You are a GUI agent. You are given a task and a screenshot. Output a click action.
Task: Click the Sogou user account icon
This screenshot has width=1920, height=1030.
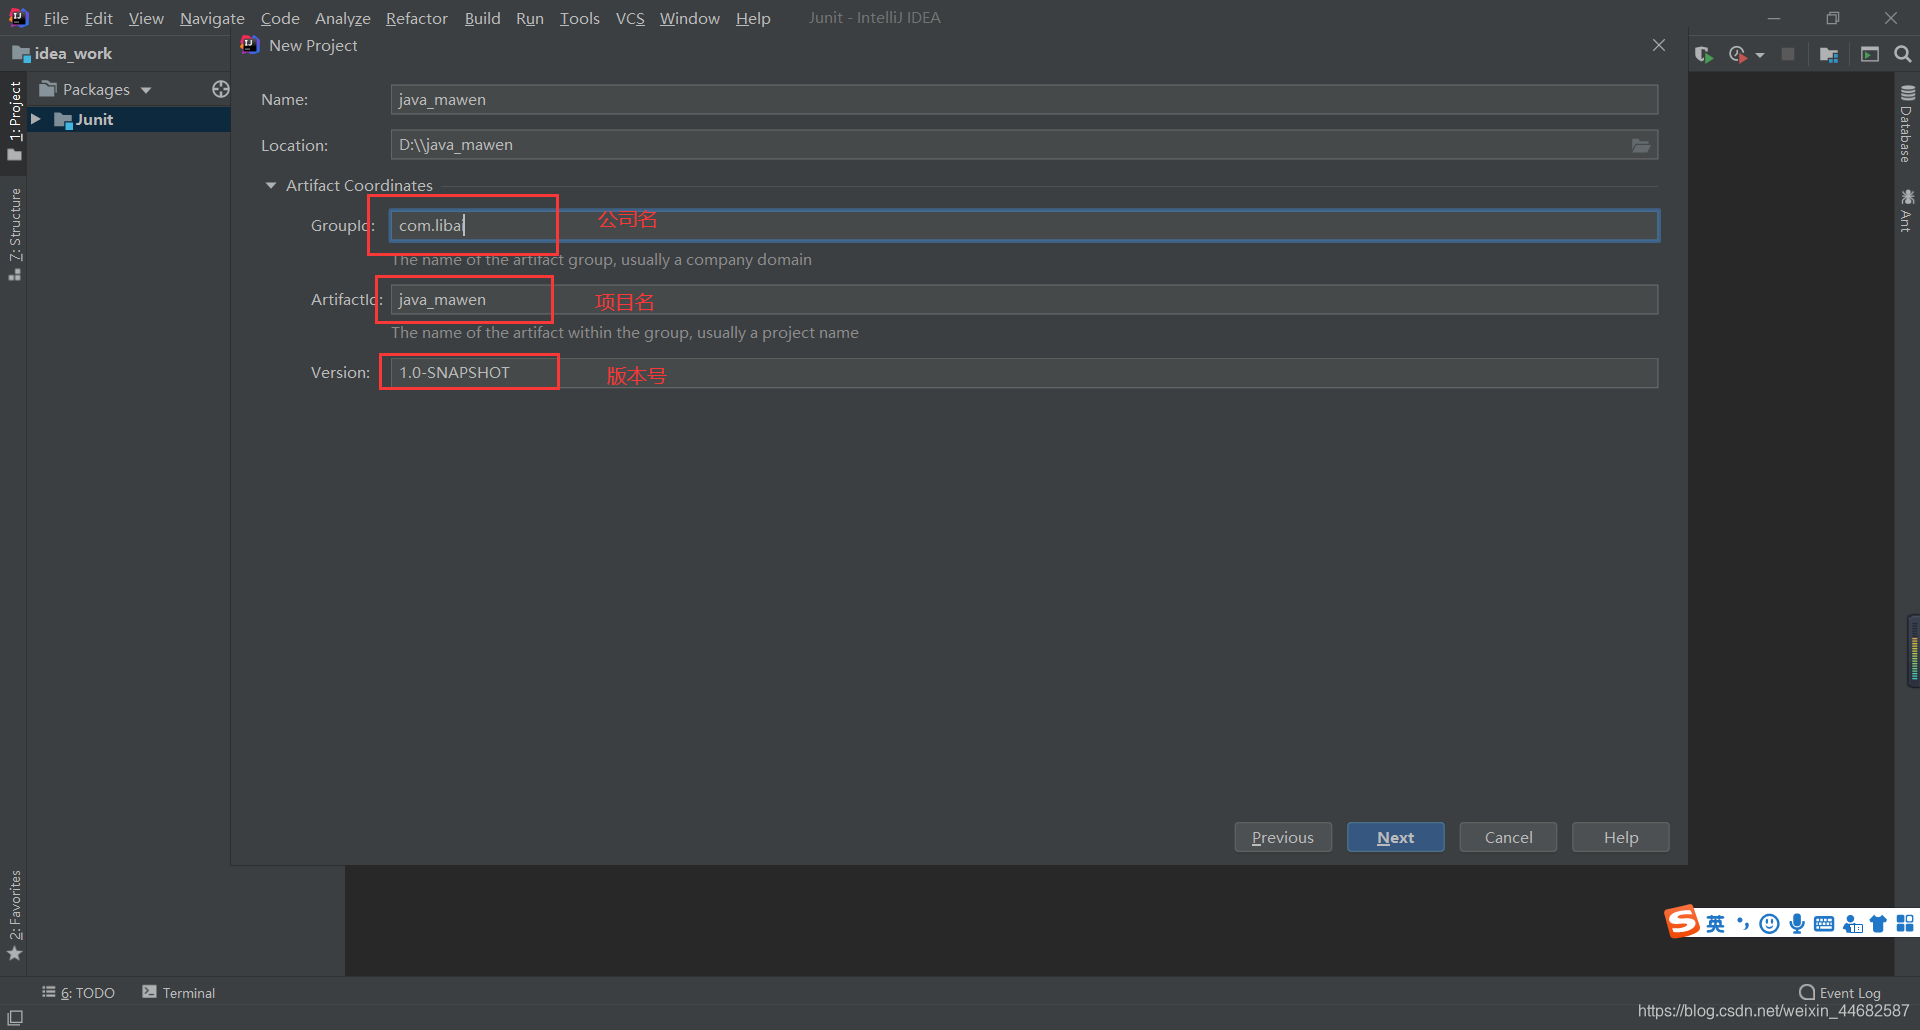click(x=1852, y=923)
